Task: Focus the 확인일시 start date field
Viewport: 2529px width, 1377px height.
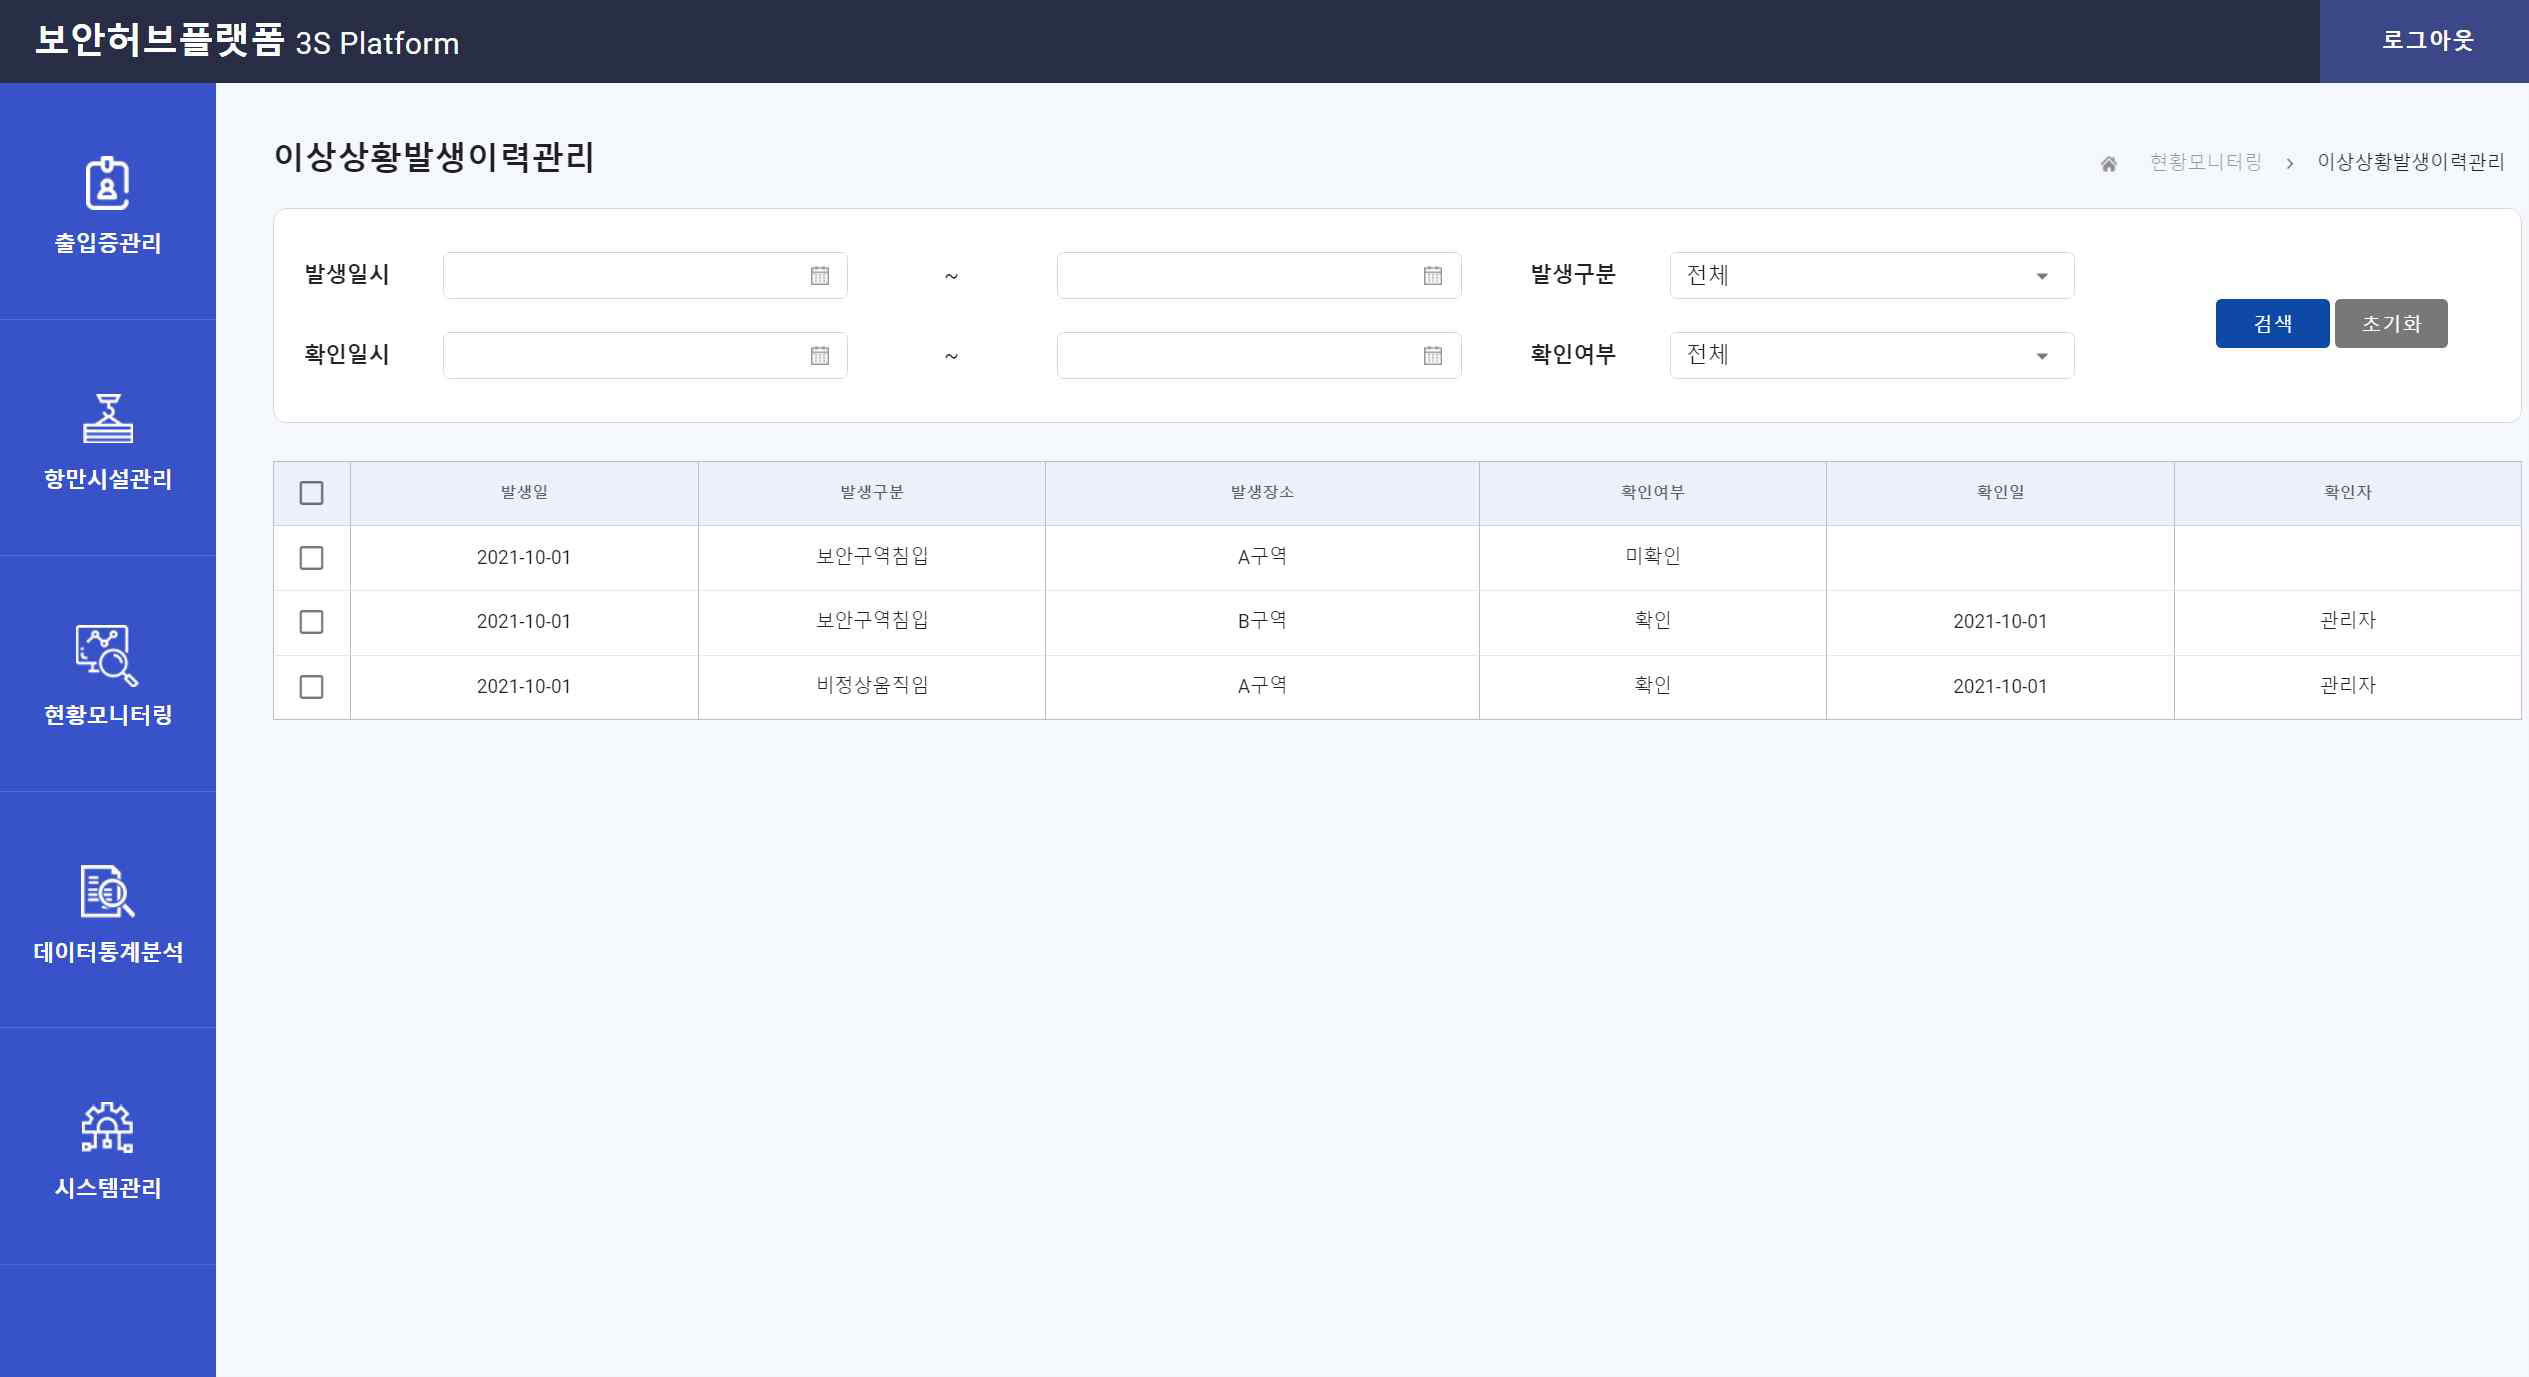Action: click(645, 355)
